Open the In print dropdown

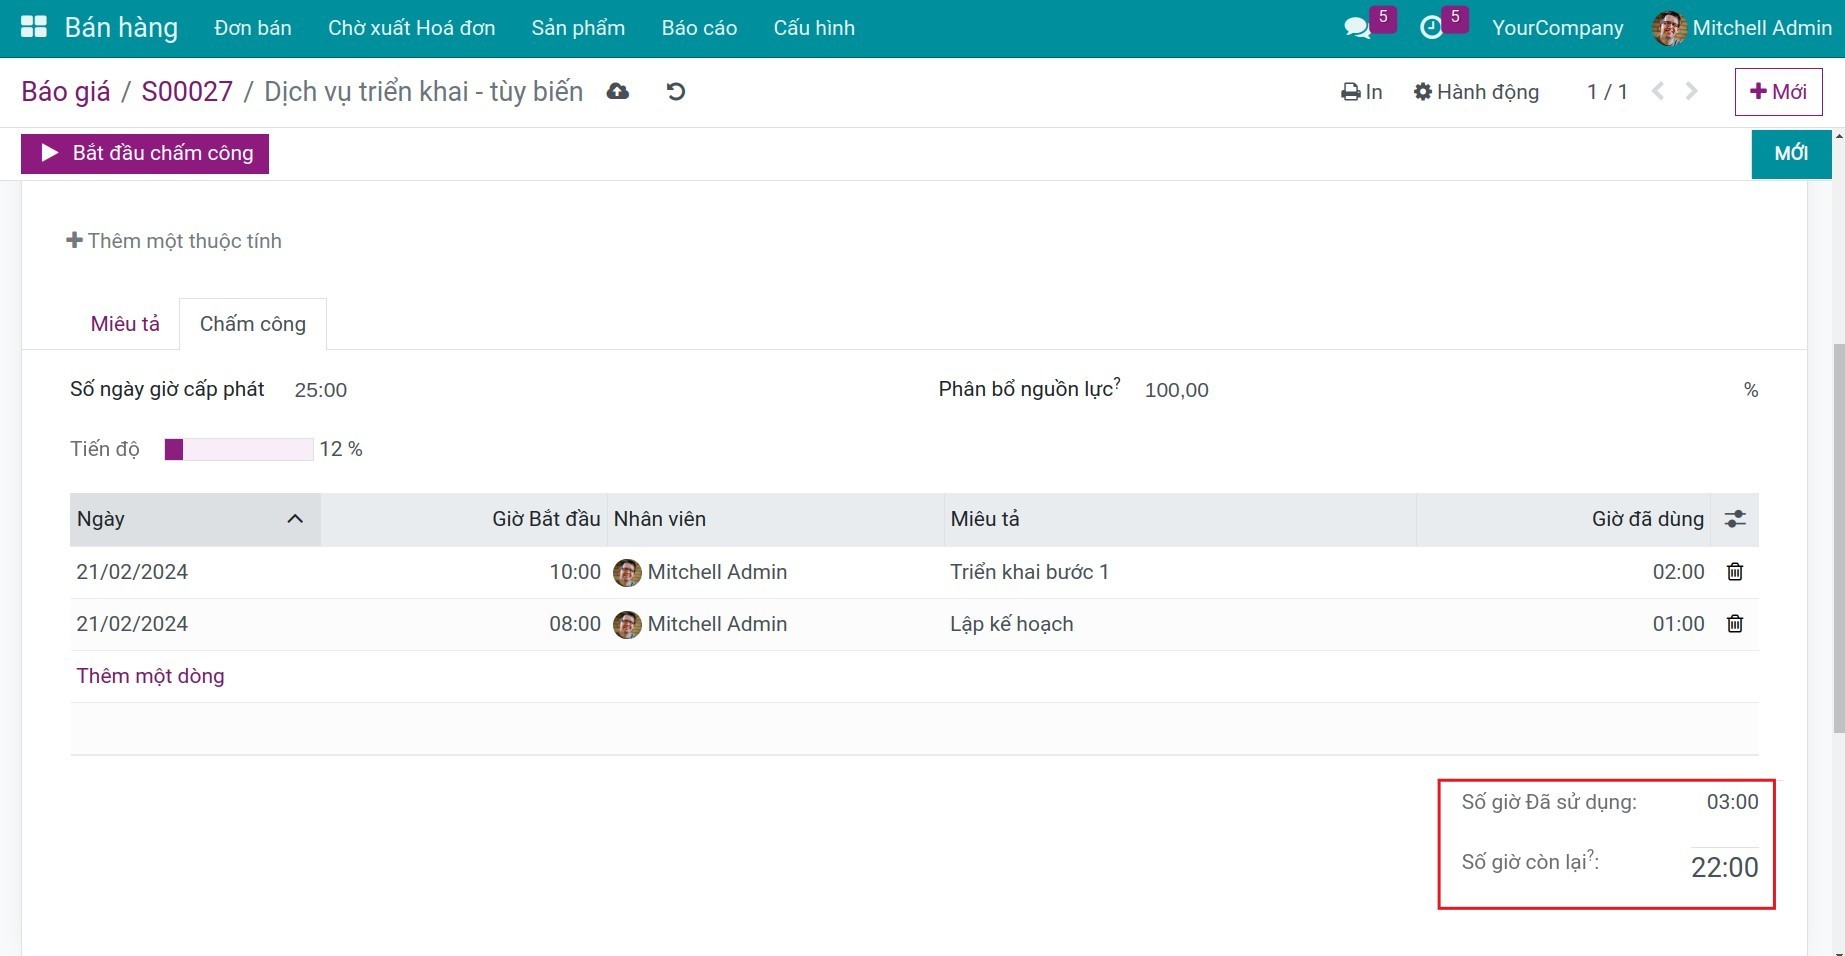(x=1361, y=92)
